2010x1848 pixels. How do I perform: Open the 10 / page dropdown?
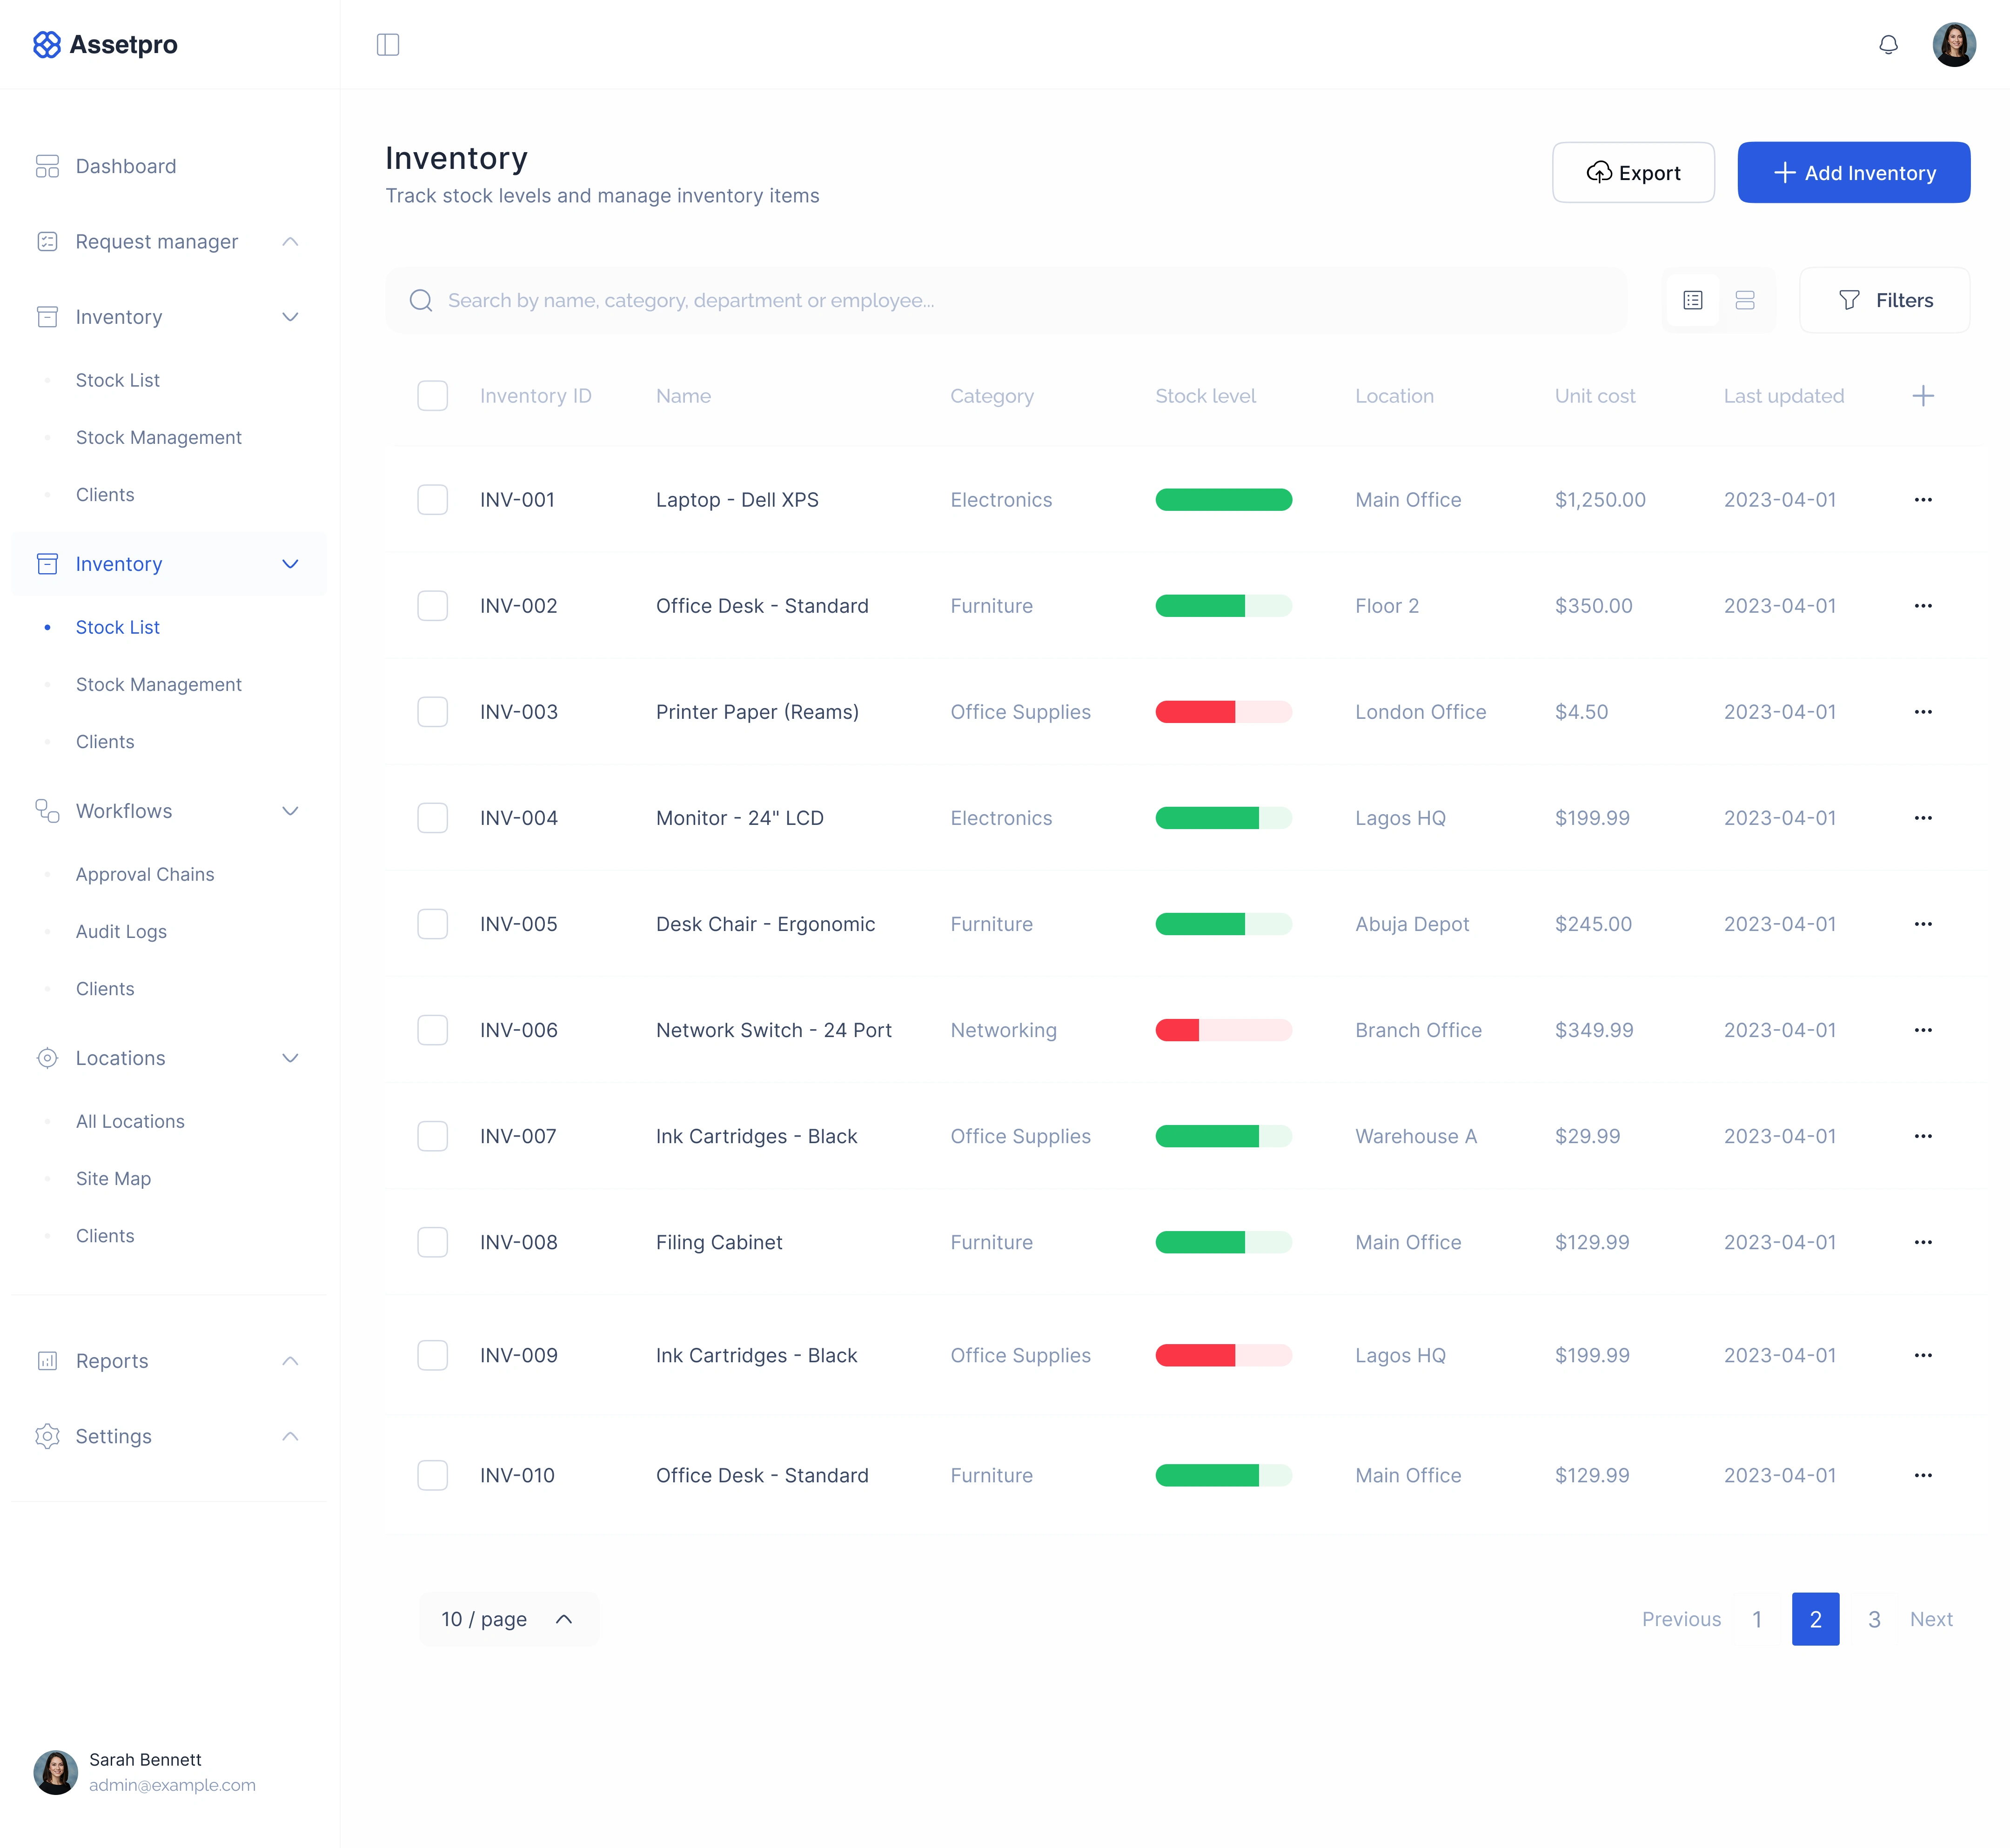point(508,1619)
